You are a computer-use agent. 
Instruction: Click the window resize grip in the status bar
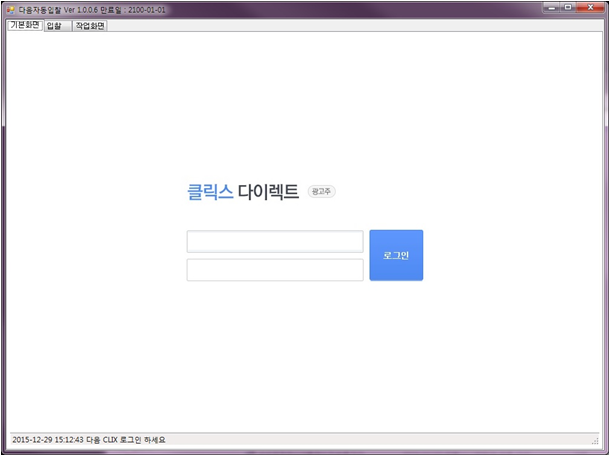(x=595, y=441)
